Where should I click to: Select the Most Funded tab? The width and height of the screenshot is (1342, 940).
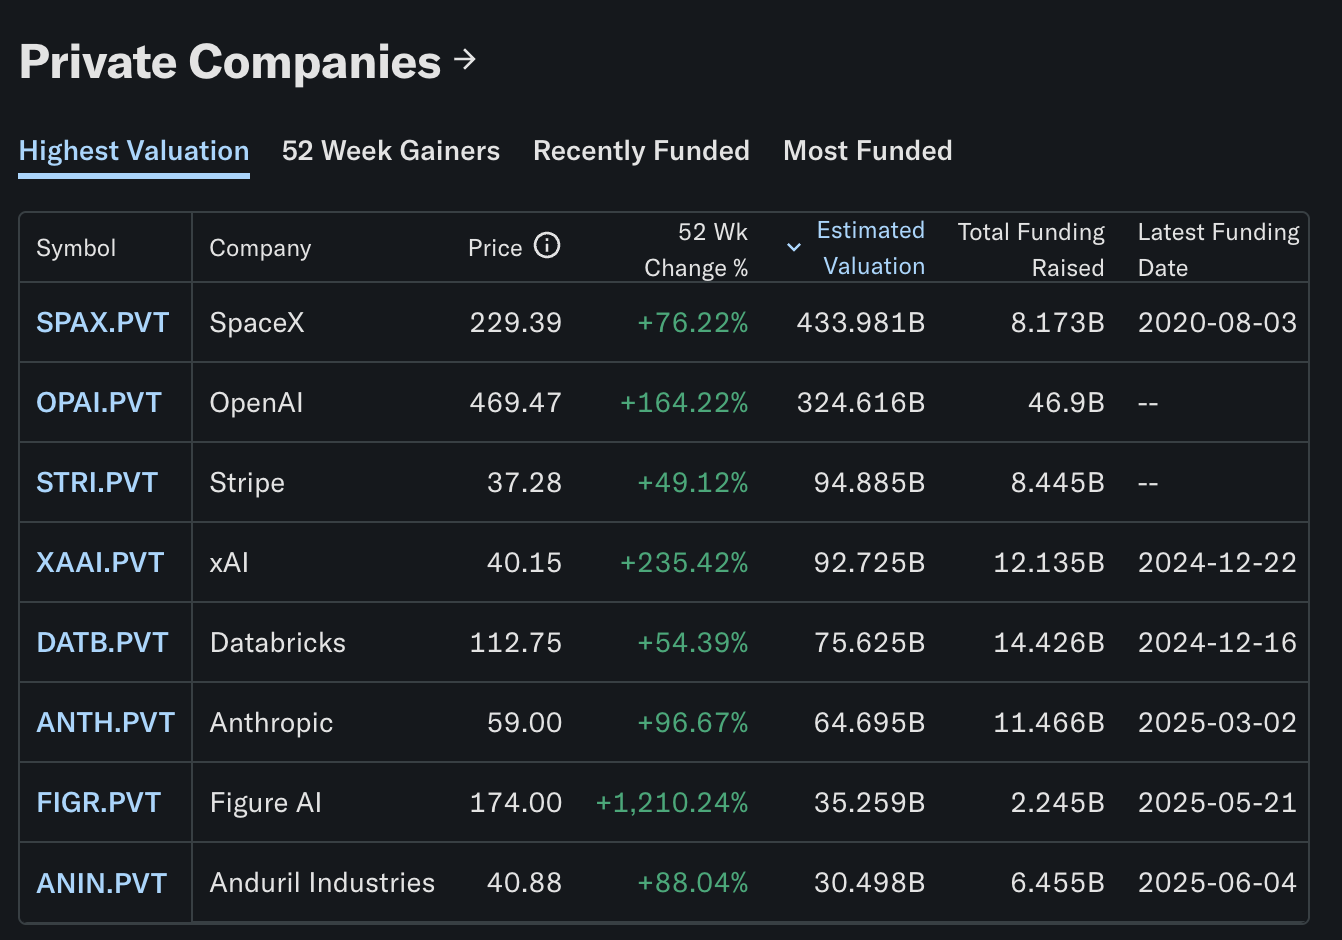pos(867,151)
